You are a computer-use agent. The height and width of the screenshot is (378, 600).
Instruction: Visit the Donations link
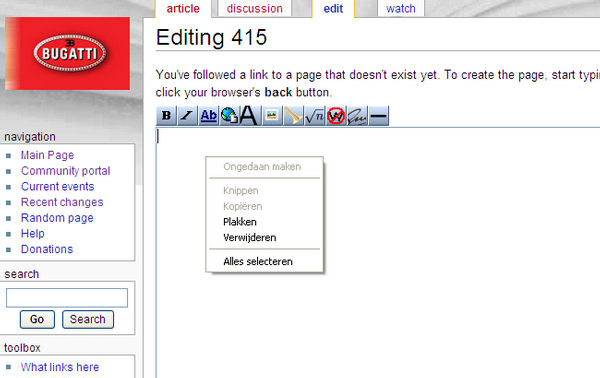pos(47,249)
